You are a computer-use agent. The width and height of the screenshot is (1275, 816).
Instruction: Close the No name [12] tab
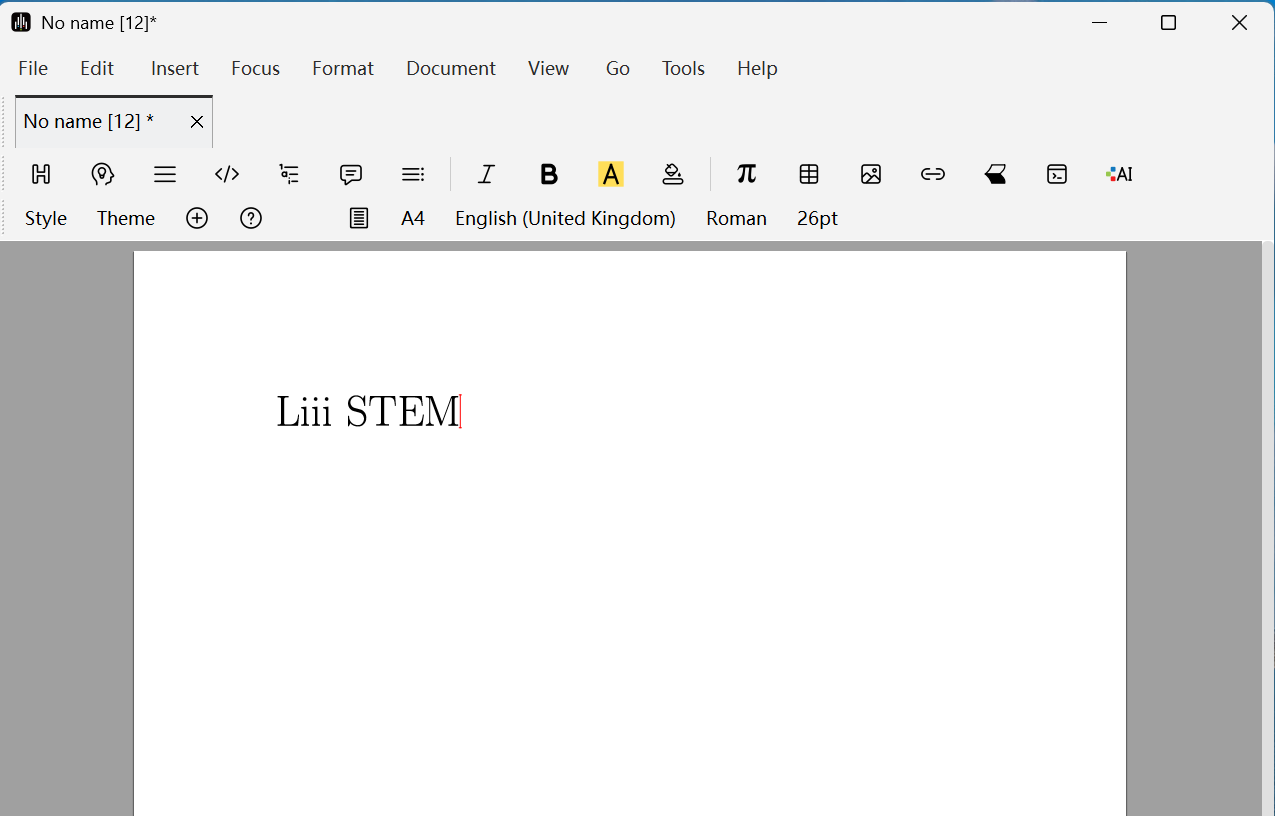(197, 122)
